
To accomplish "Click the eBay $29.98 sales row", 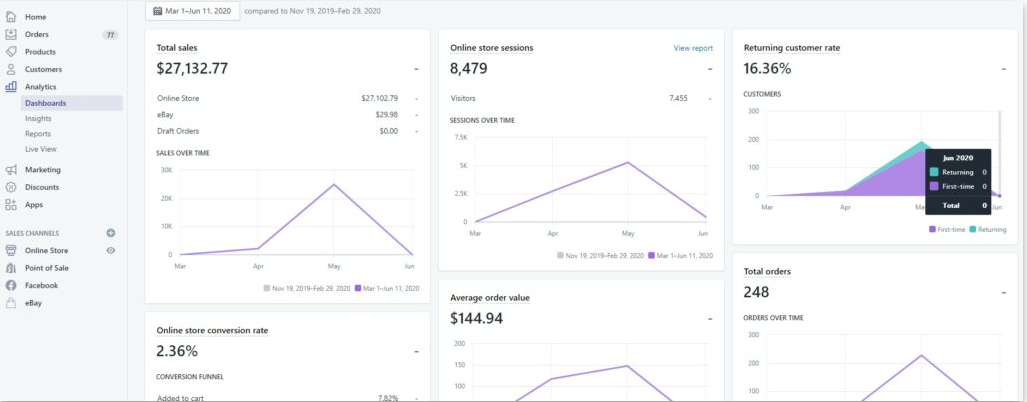I will click(287, 115).
